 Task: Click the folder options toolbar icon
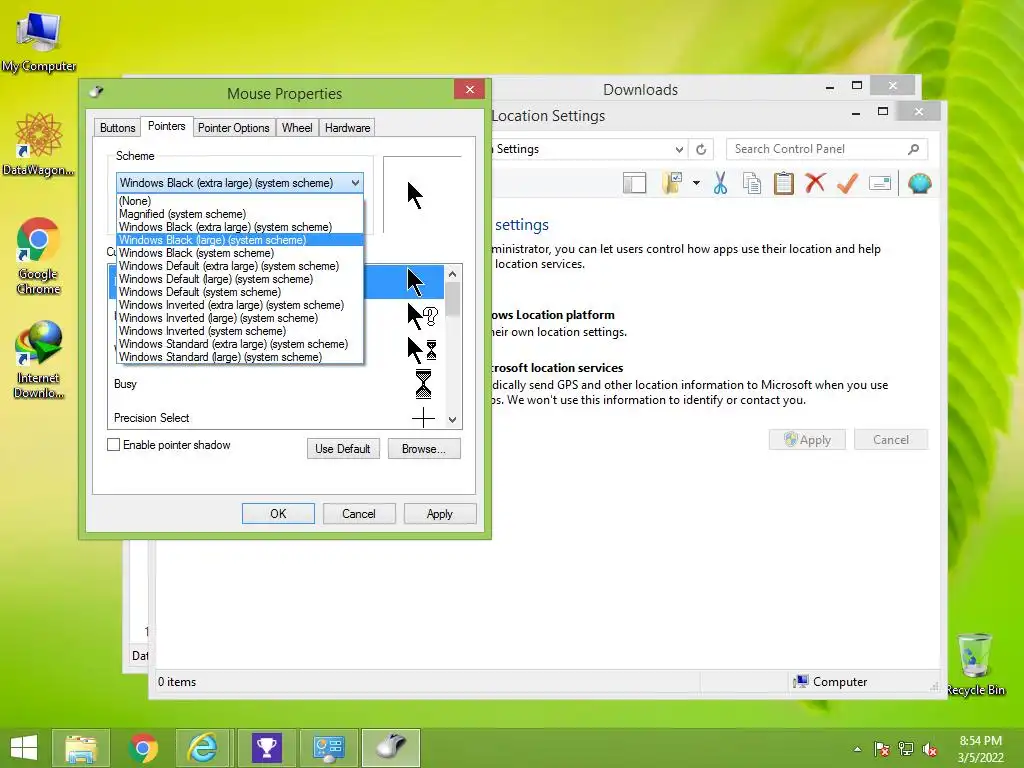(x=672, y=184)
